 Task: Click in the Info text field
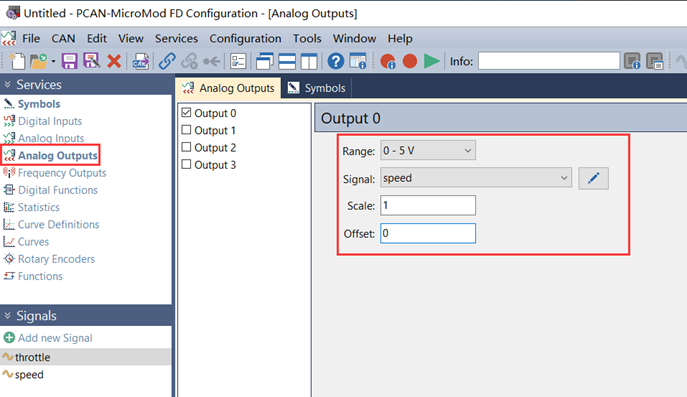549,61
